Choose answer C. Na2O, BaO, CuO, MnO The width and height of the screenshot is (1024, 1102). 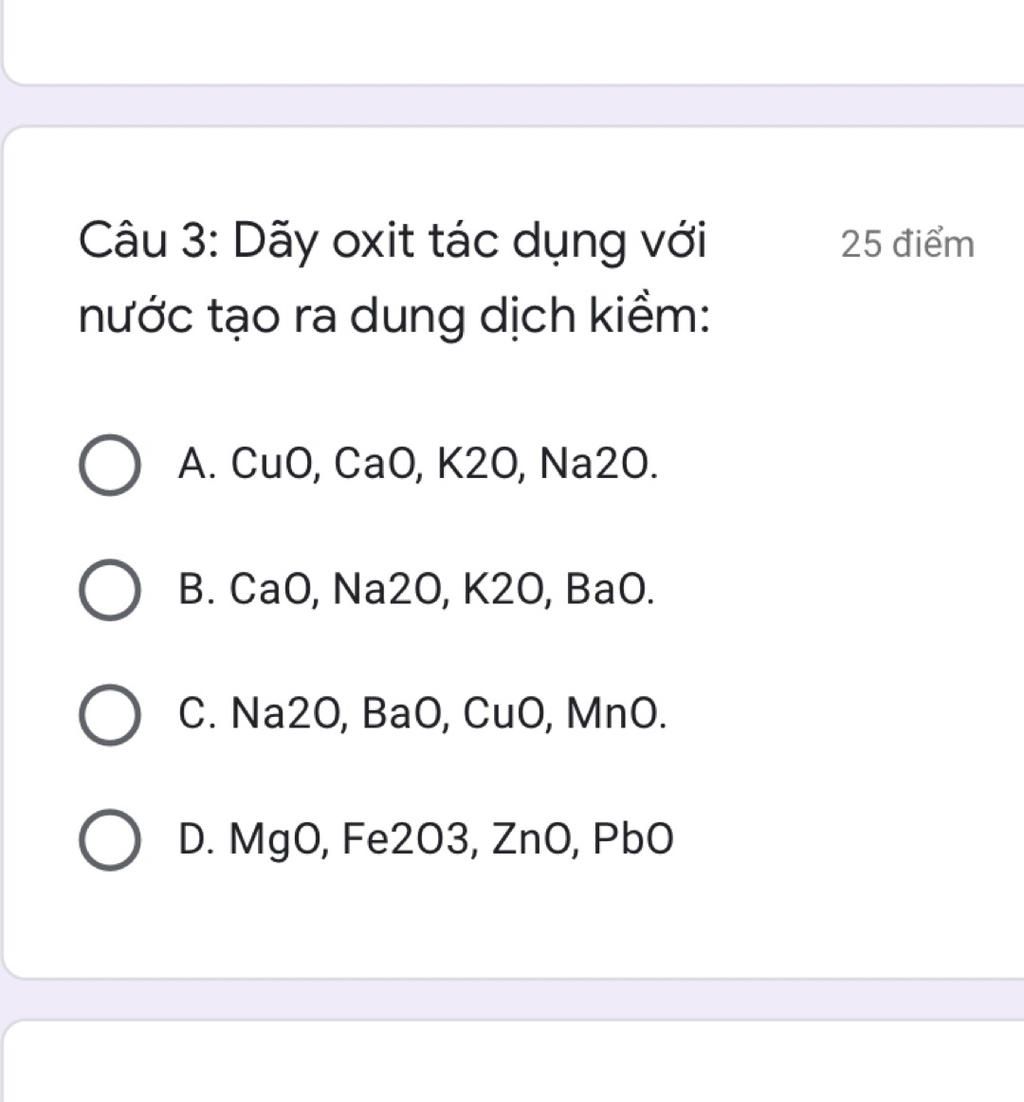click(x=423, y=715)
